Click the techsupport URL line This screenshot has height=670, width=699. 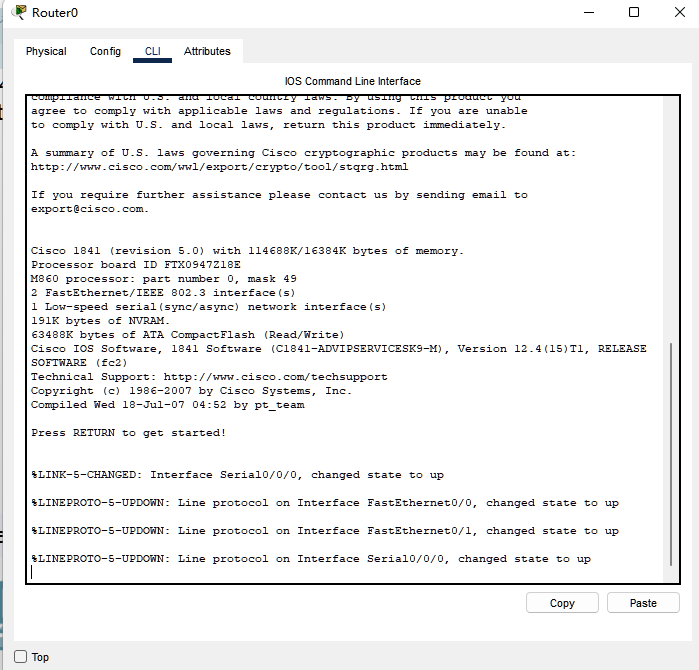[209, 377]
